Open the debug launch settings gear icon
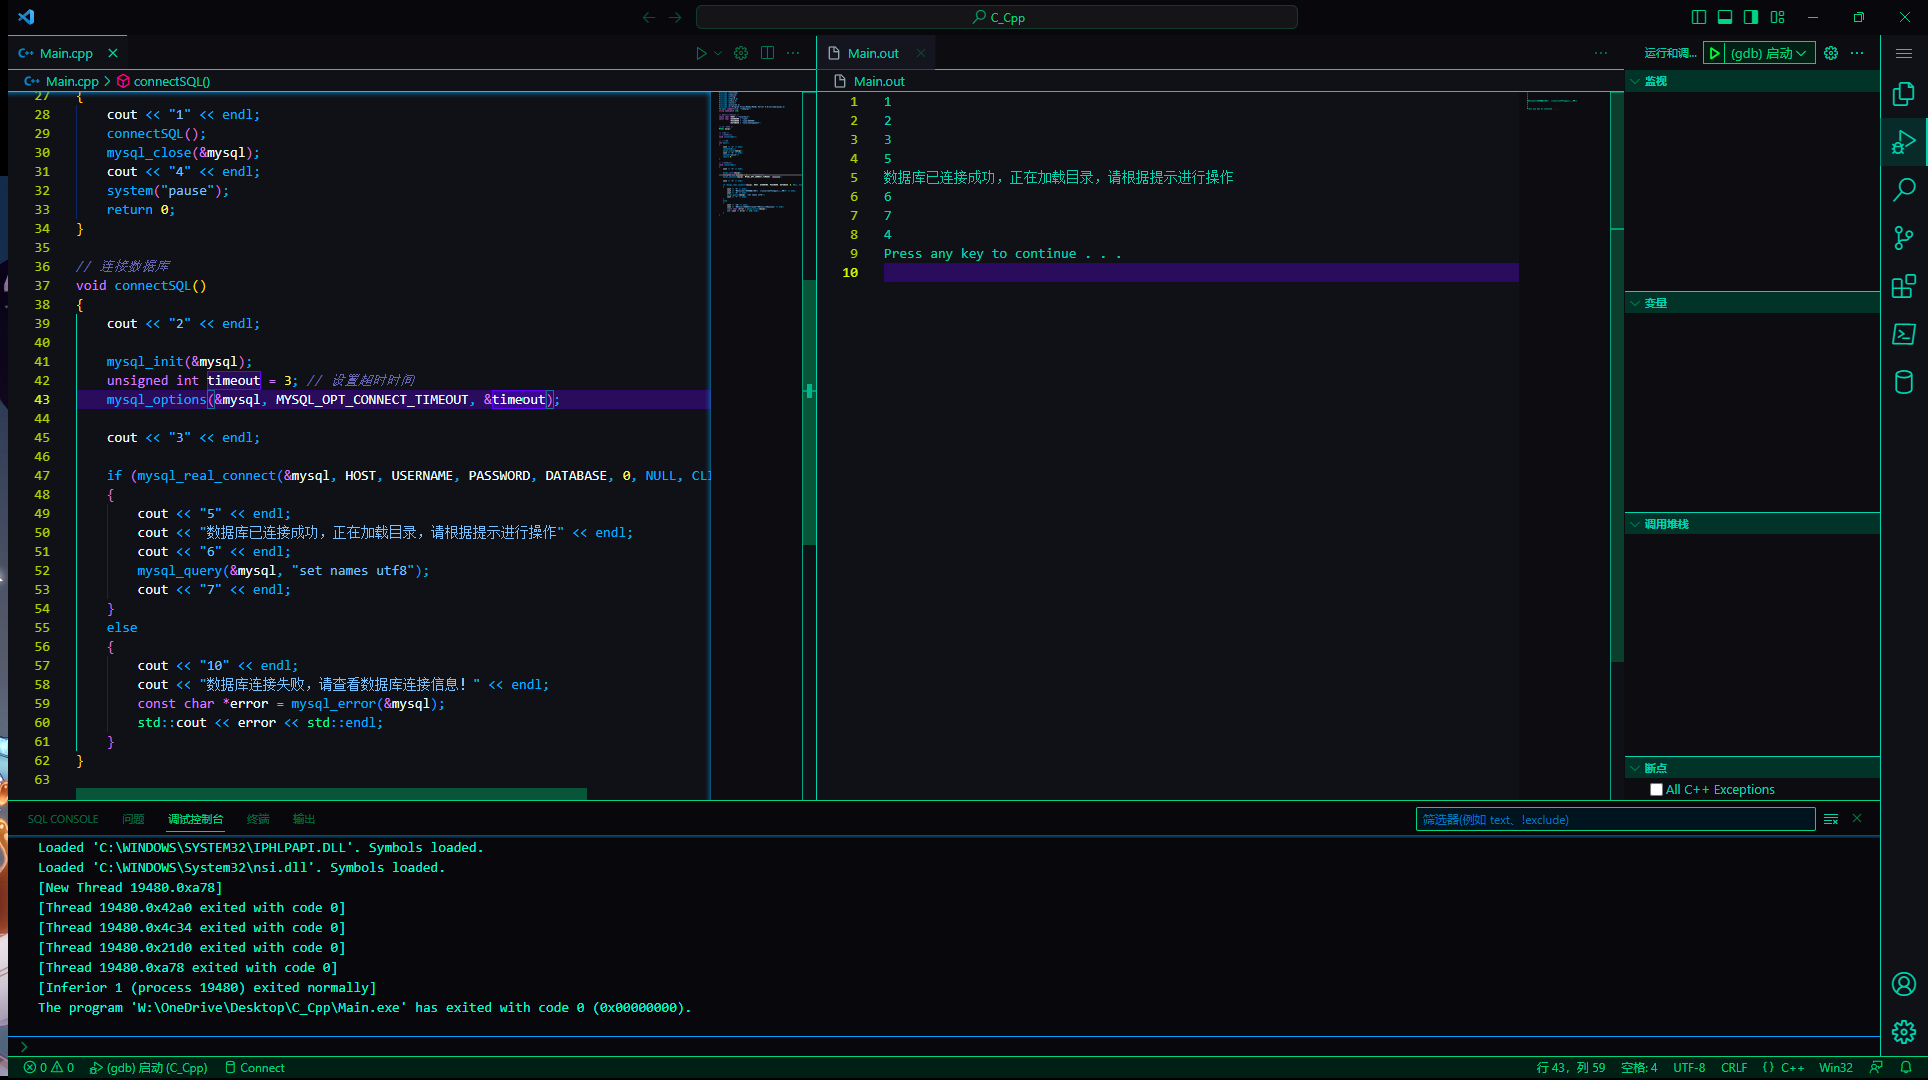The height and width of the screenshot is (1080, 1928). (x=1830, y=53)
